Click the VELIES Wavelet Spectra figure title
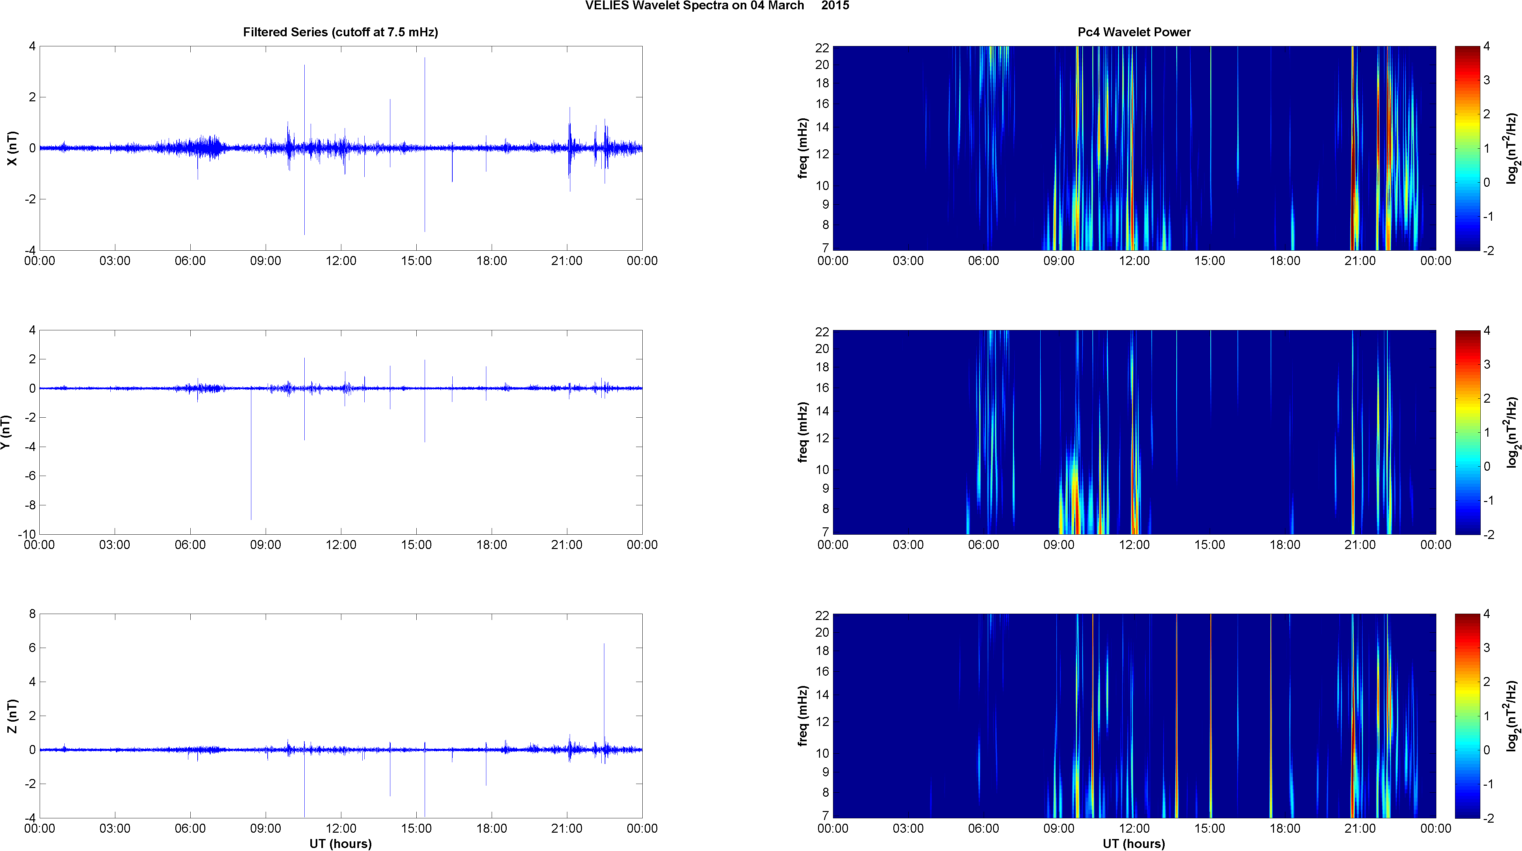Screen dimensions: 1522x851 point(716,6)
